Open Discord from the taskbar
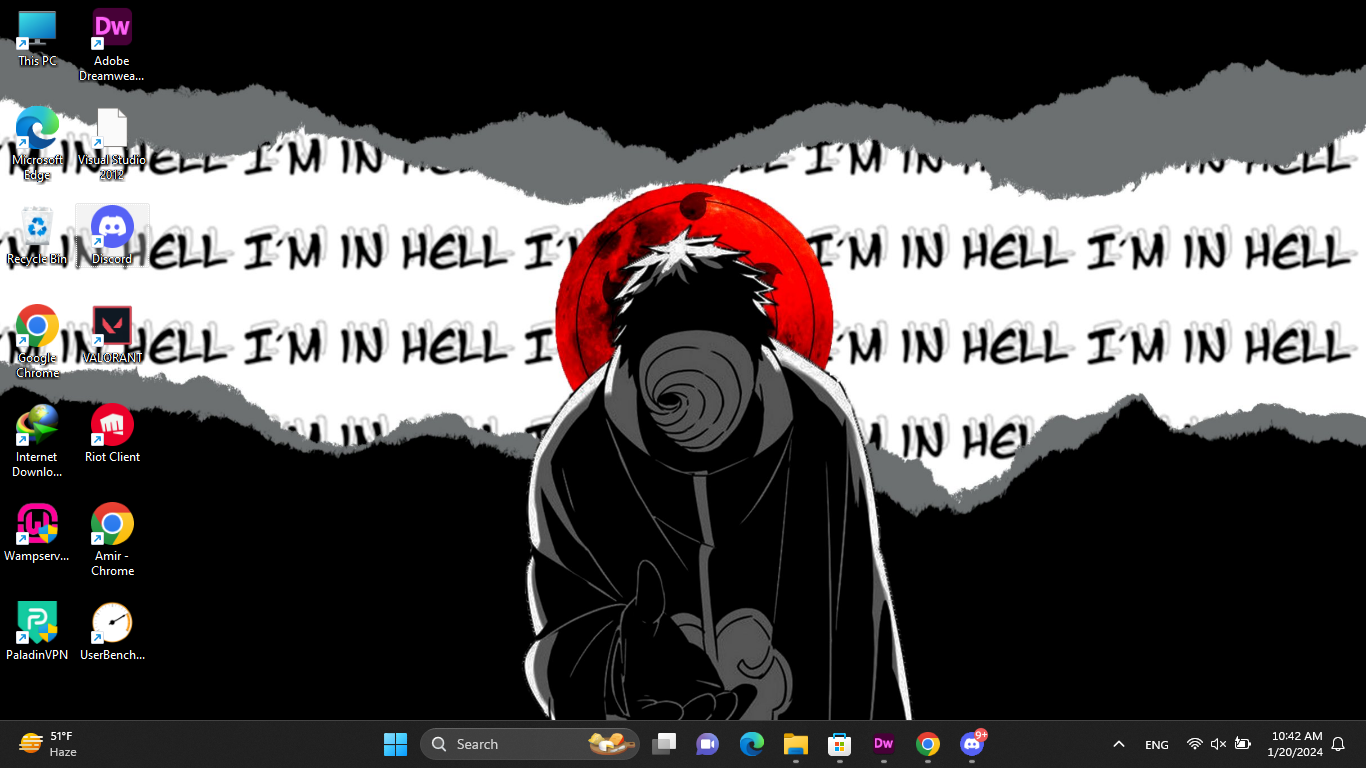Screen dimensions: 1366x768 pyautogui.click(x=972, y=744)
